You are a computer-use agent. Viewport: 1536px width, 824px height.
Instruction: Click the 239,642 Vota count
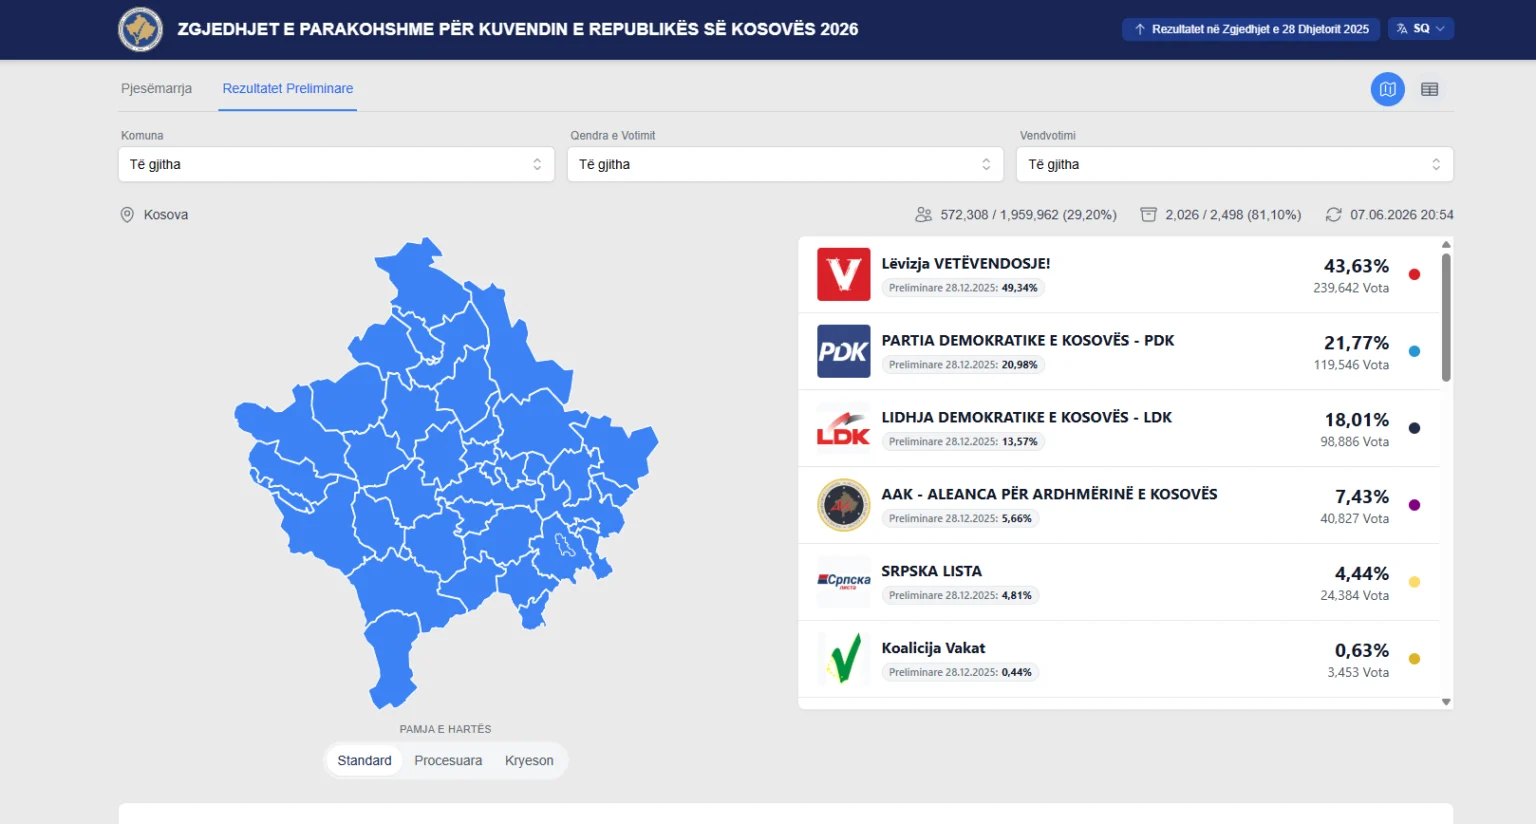pyautogui.click(x=1351, y=288)
